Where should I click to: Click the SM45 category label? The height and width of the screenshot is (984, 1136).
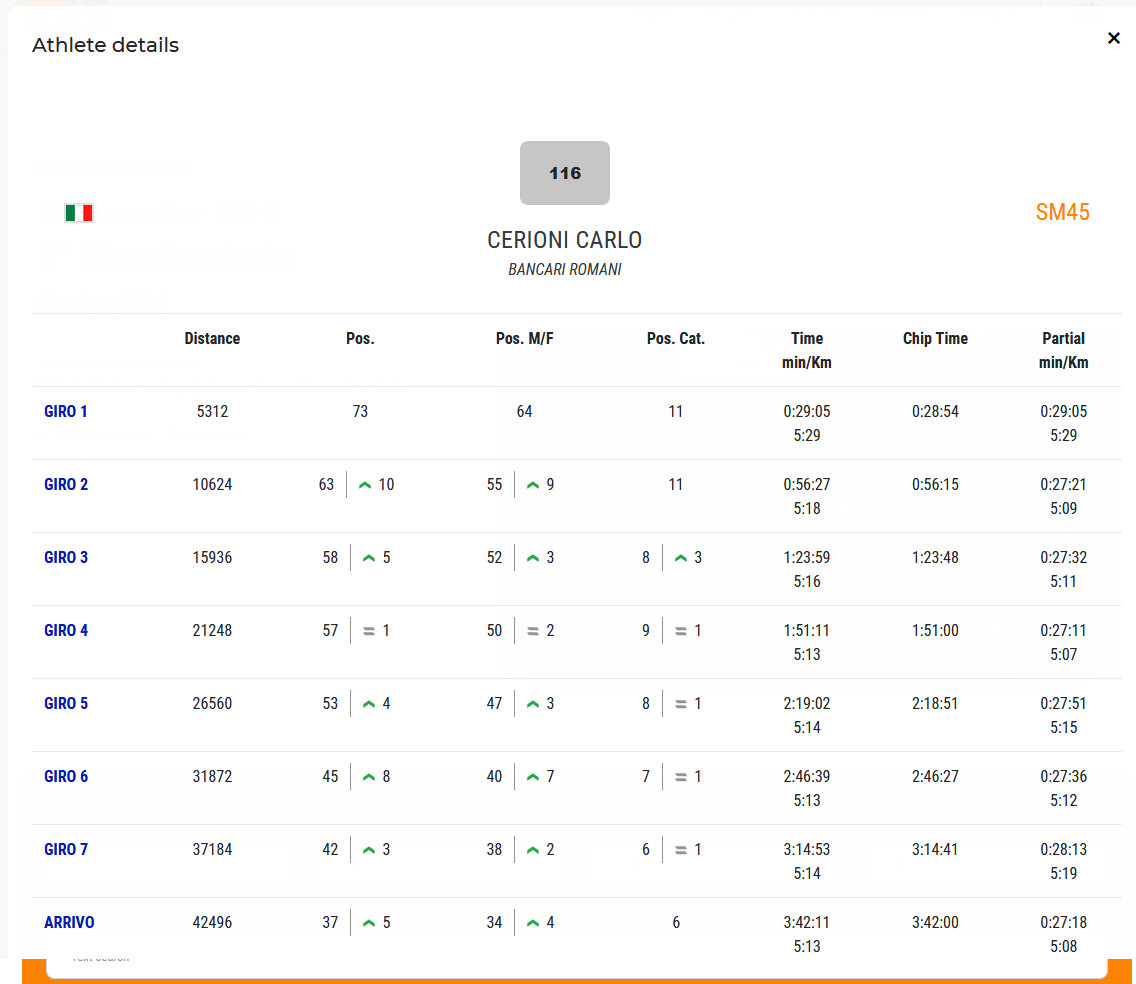click(1062, 212)
